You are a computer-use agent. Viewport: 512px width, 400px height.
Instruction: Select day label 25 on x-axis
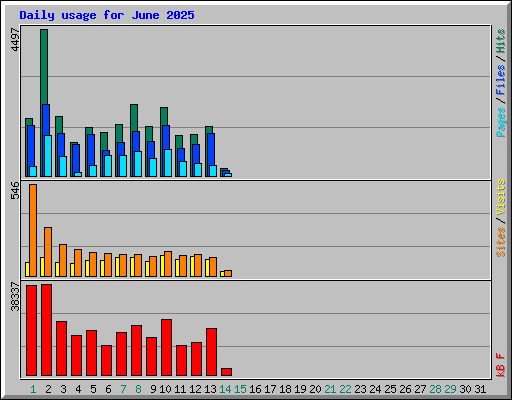(x=390, y=389)
